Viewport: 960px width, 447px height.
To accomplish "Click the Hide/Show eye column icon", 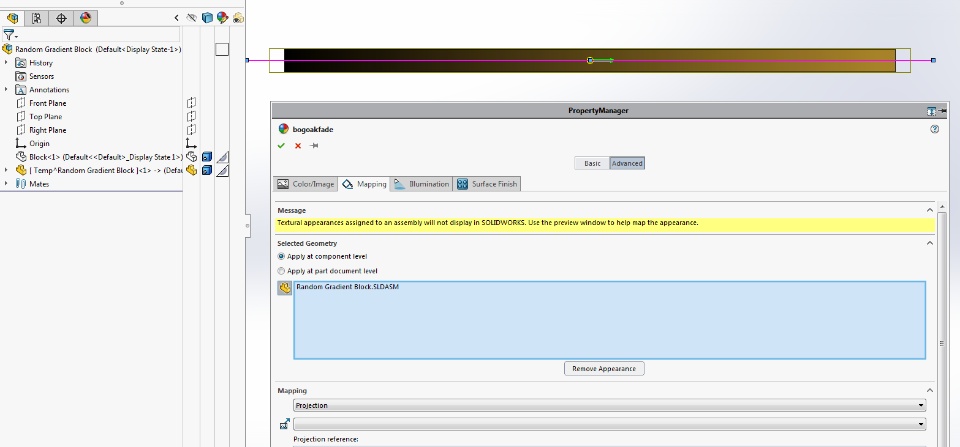I will [x=192, y=18].
